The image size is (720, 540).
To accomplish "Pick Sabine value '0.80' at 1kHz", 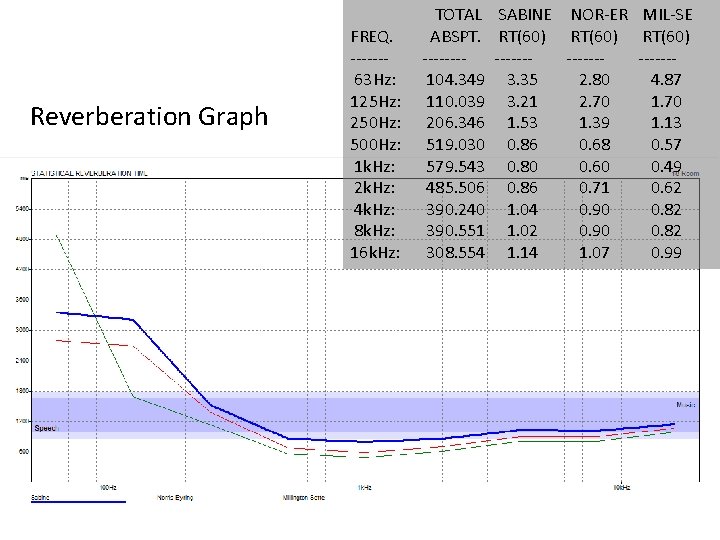I will coord(522,166).
